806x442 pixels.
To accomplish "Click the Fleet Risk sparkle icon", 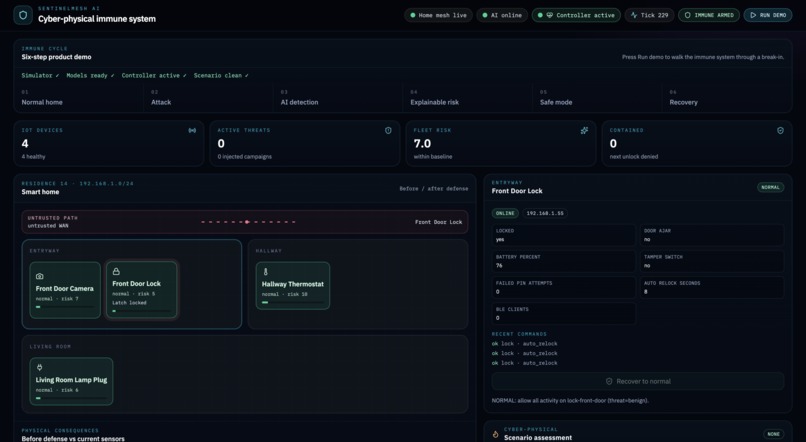I will [584, 131].
